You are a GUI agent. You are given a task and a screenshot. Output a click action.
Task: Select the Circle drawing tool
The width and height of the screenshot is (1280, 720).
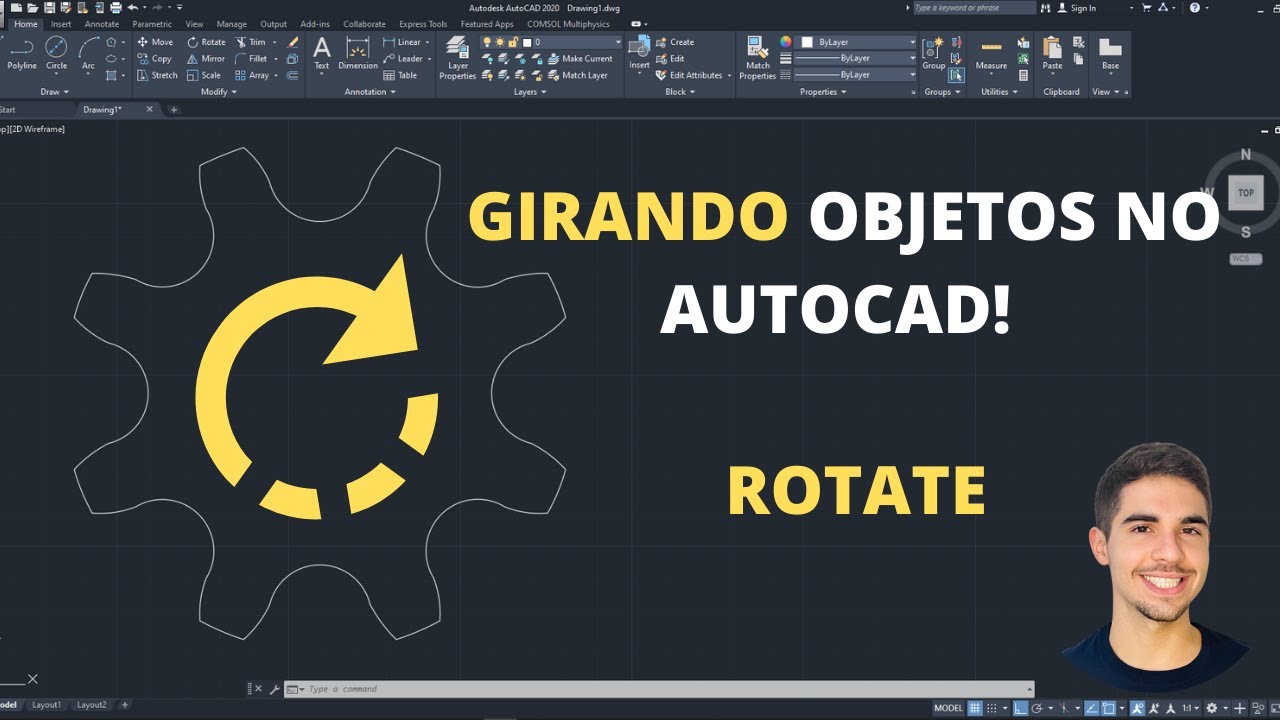click(x=57, y=54)
